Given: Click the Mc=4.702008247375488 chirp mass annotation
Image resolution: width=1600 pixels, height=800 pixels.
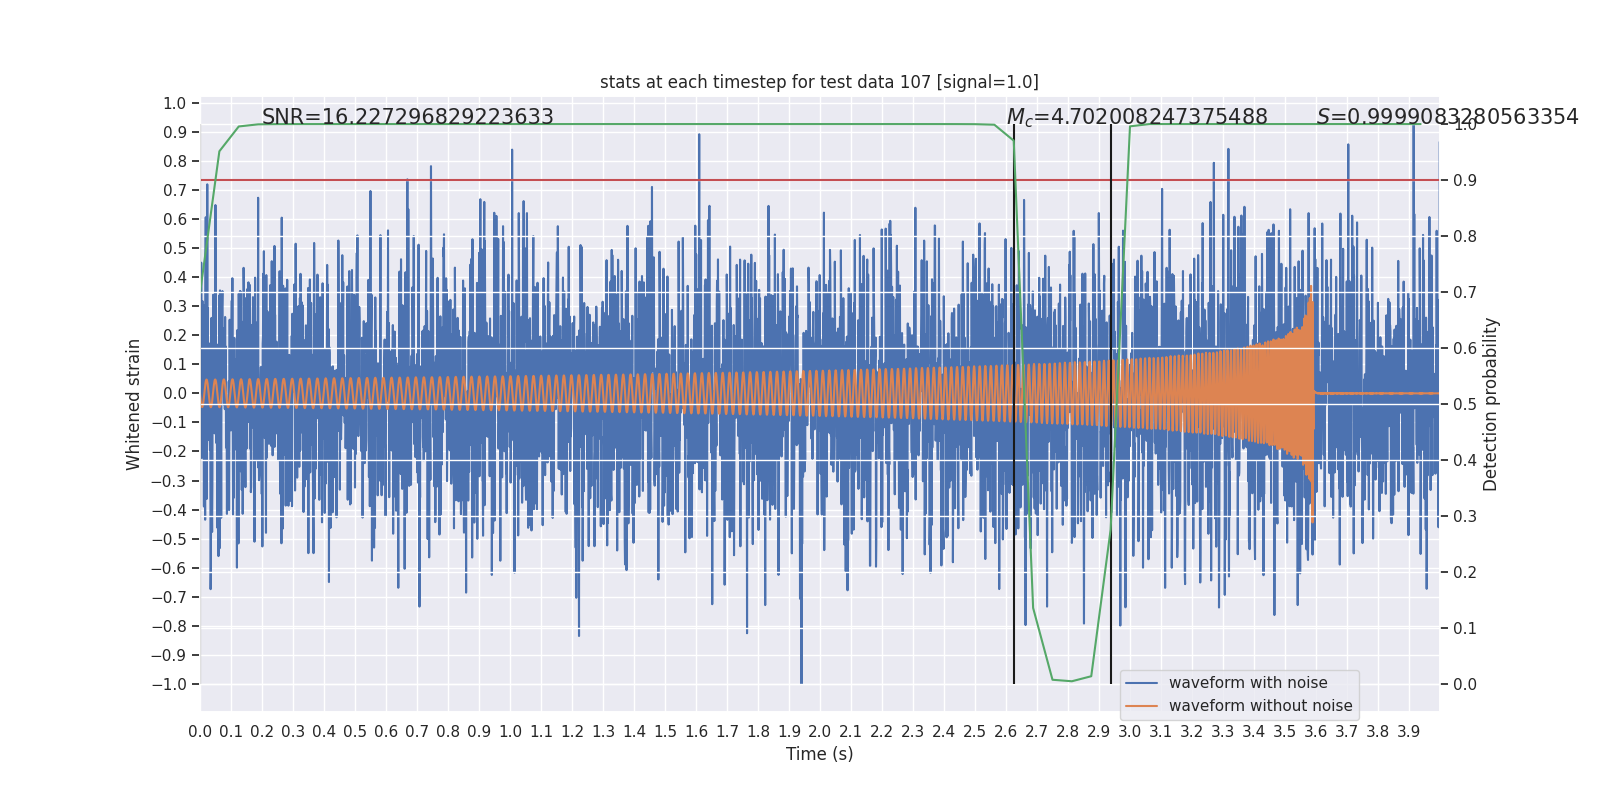Looking at the screenshot, I should [x=1137, y=117].
